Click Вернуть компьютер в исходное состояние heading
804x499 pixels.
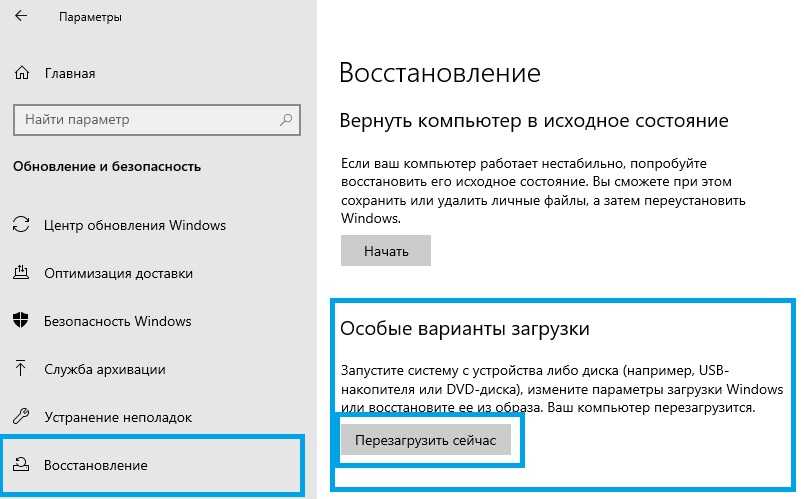point(534,121)
